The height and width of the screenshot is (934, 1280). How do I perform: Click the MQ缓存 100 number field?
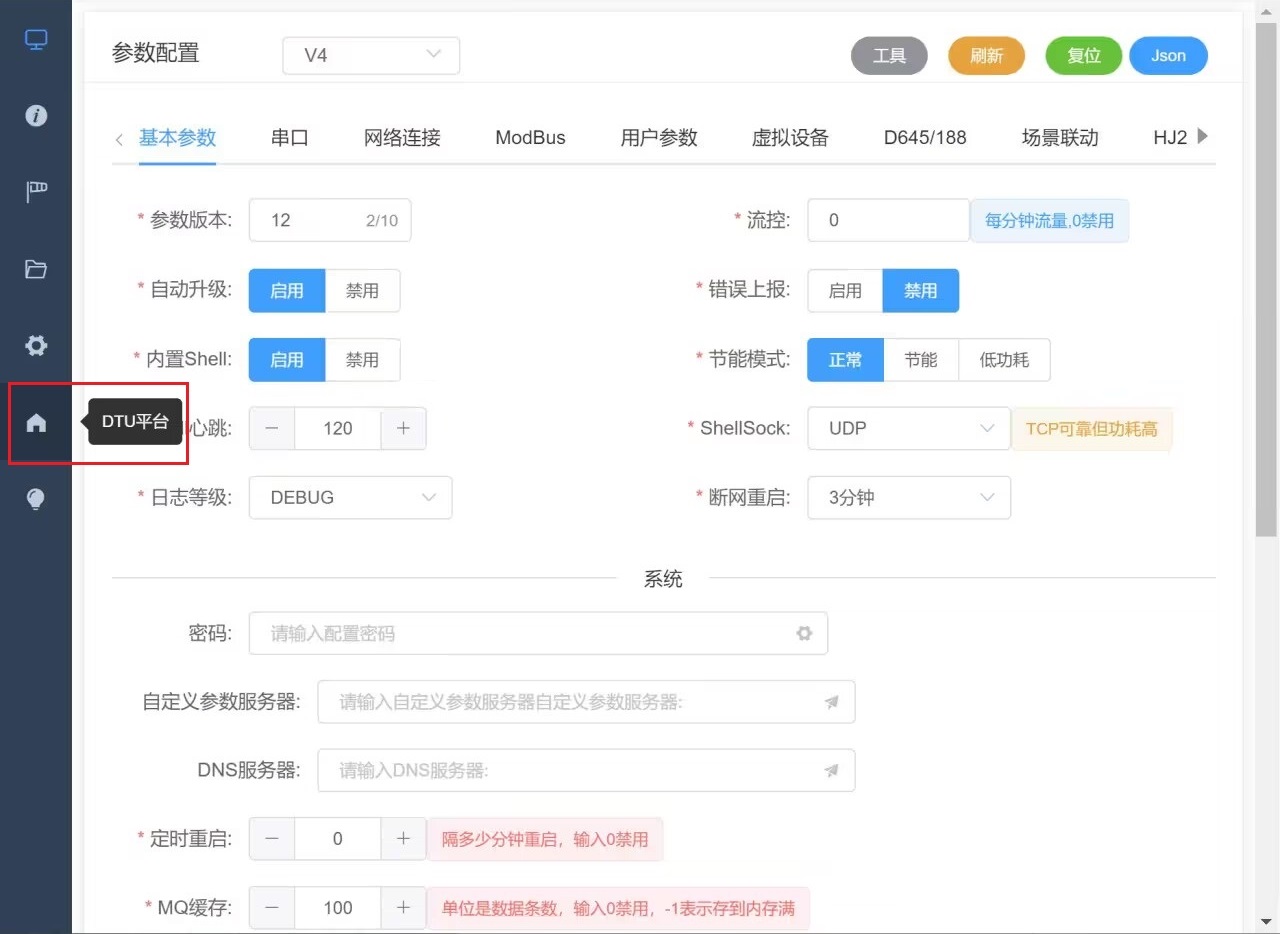[x=338, y=908]
